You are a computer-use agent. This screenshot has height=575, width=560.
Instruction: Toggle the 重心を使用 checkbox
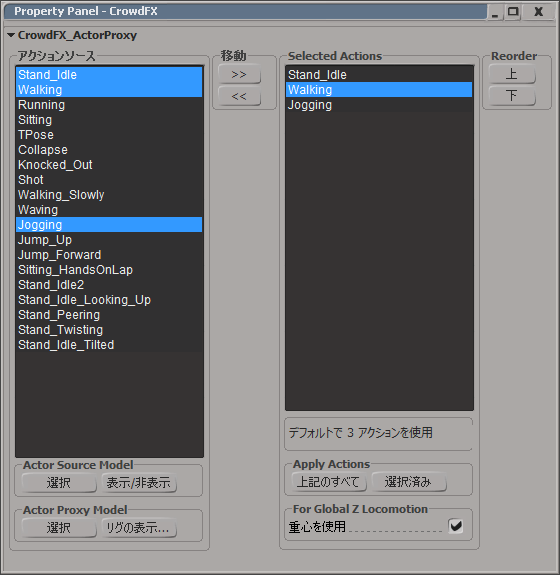pyautogui.click(x=455, y=527)
